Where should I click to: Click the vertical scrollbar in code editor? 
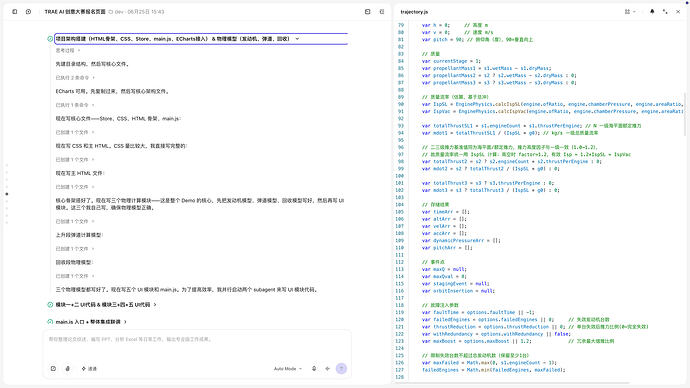tap(685, 114)
